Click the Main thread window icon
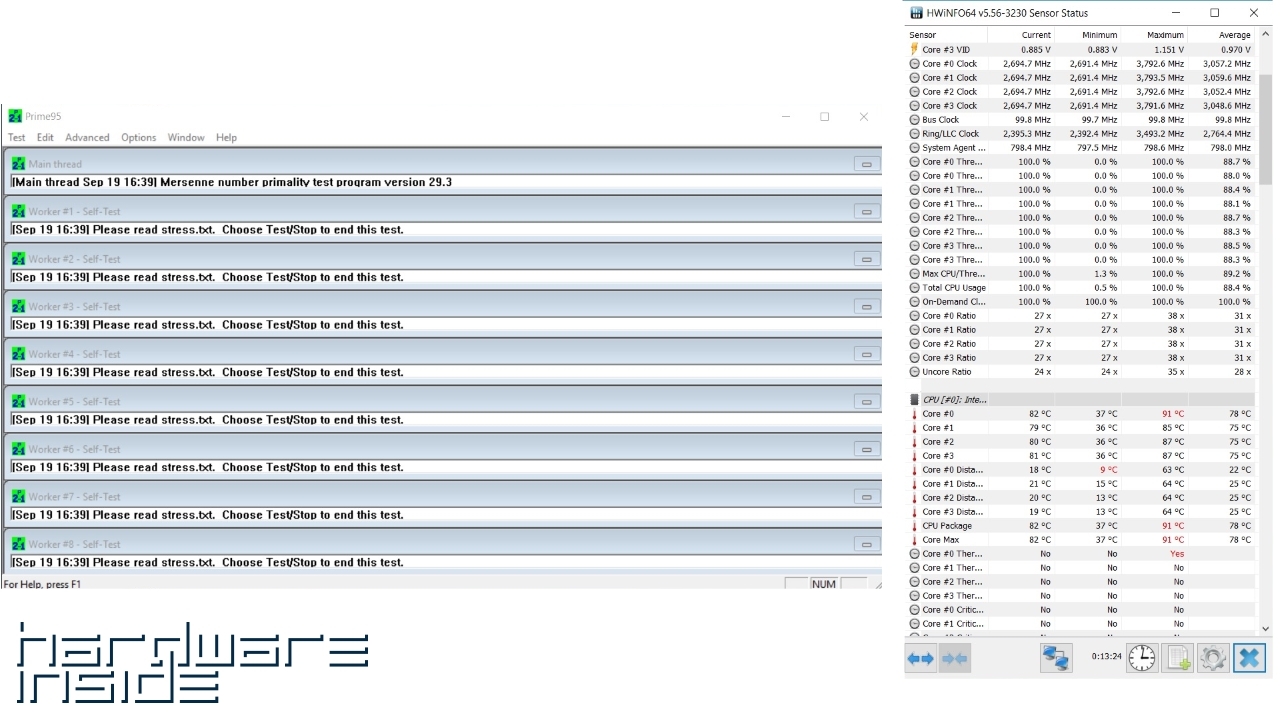 (18, 164)
